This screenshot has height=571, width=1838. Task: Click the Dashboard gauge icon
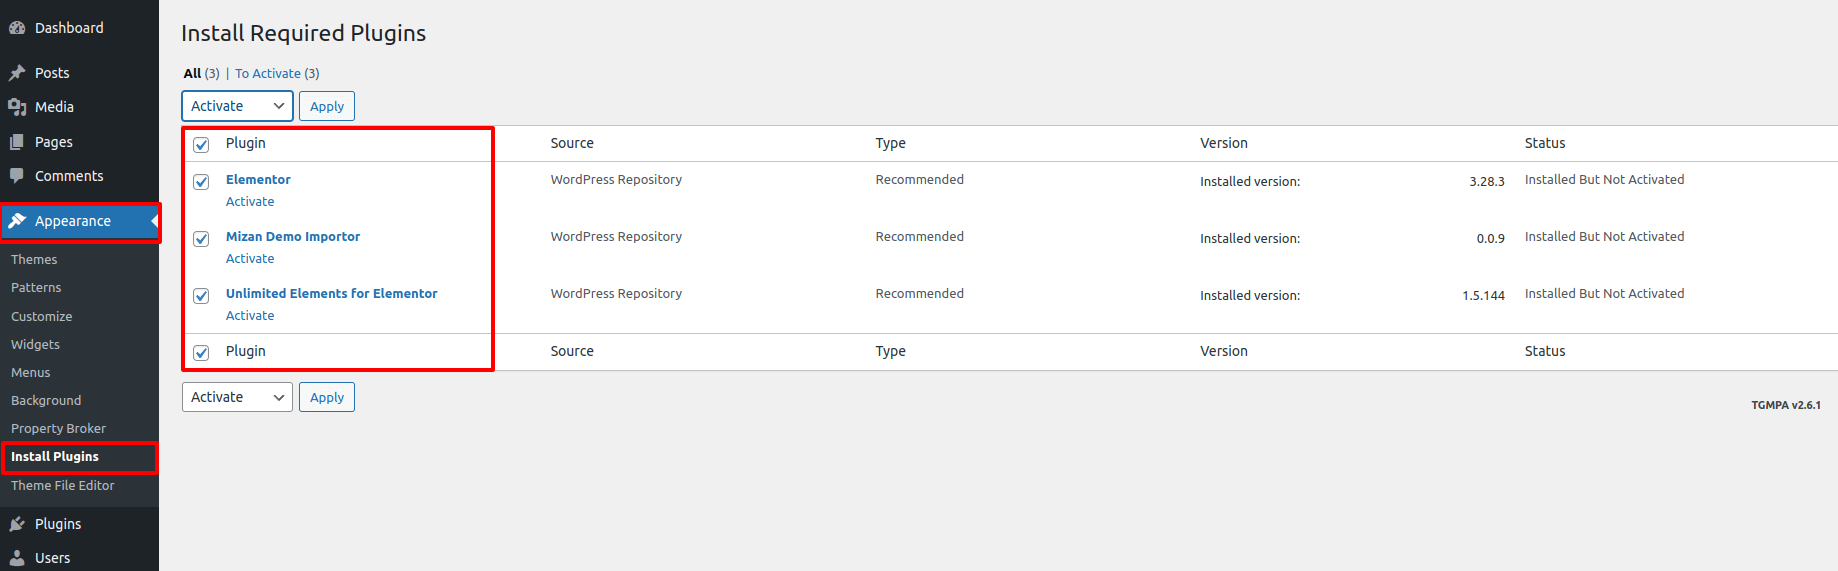click(x=17, y=28)
